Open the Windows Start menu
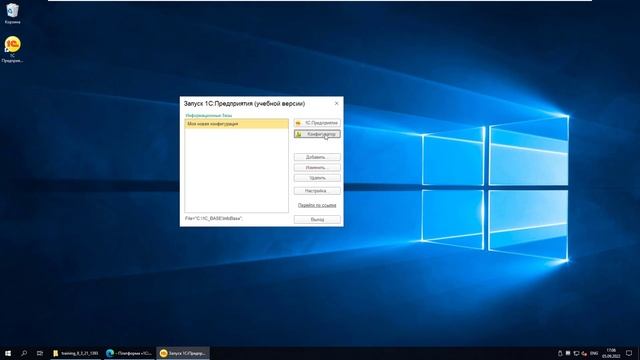This screenshot has width=640, height=360. click(8, 353)
